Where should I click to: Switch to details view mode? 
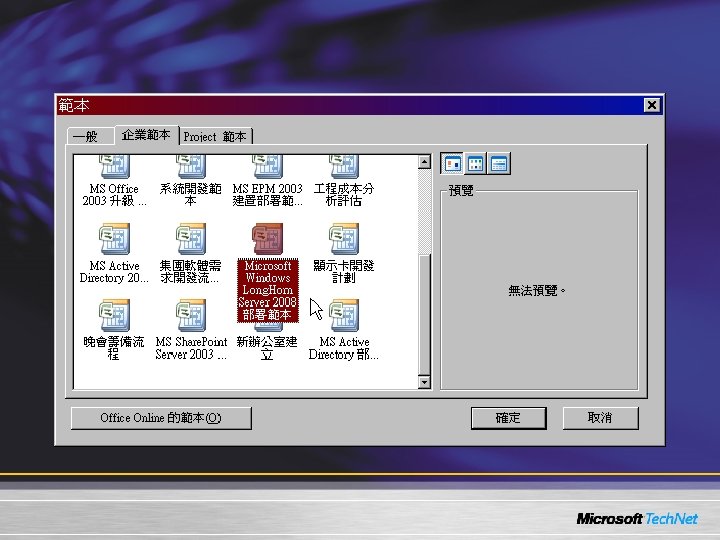tap(499, 163)
